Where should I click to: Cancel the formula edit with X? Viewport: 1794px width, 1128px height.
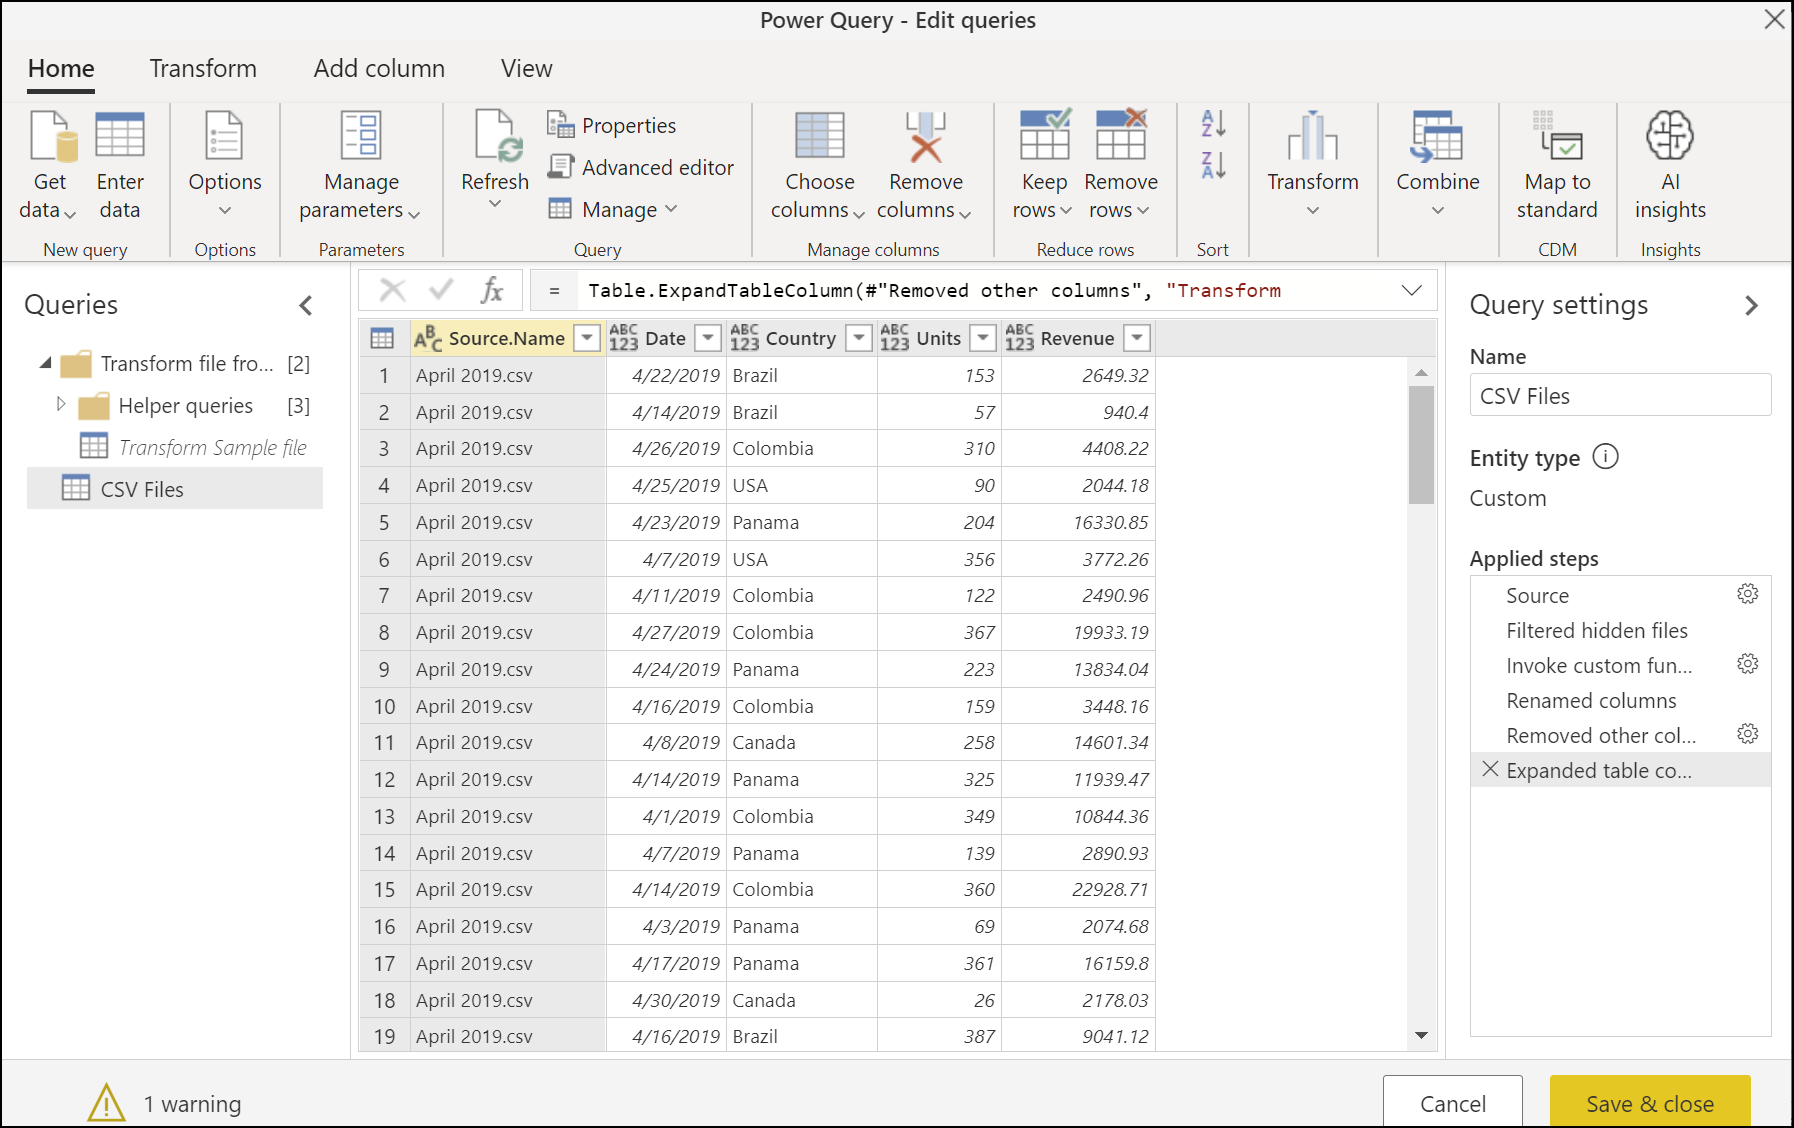[393, 290]
